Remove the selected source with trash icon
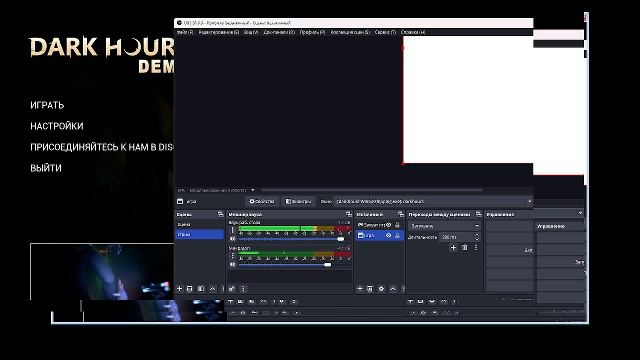 [x=370, y=289]
